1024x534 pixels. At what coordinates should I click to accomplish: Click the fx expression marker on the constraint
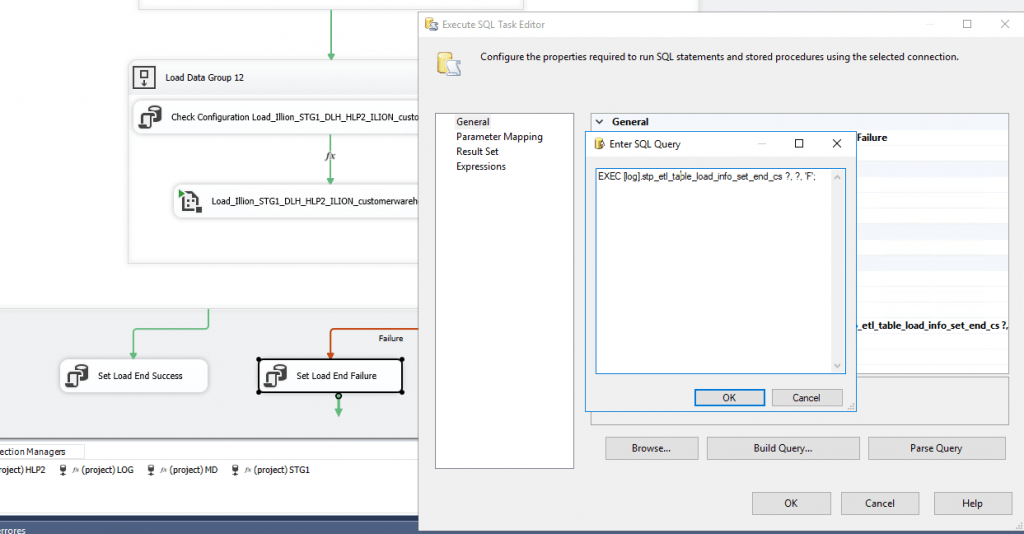coord(330,157)
